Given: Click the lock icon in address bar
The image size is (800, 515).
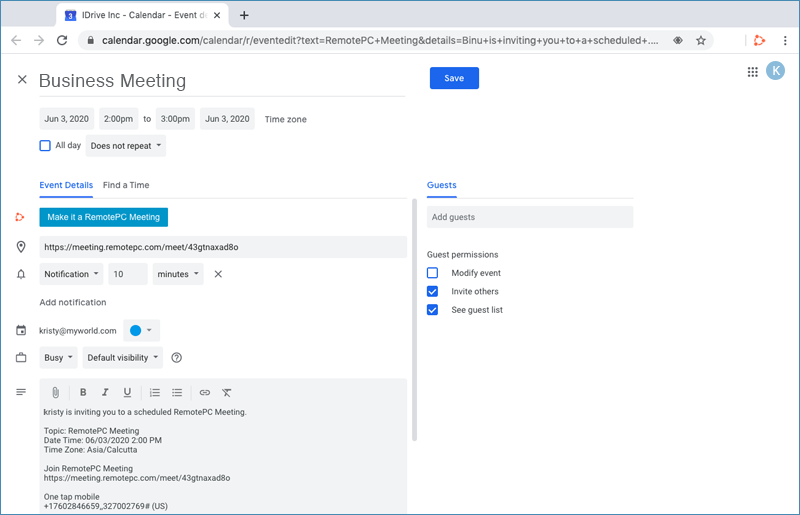Looking at the screenshot, I should 91,40.
